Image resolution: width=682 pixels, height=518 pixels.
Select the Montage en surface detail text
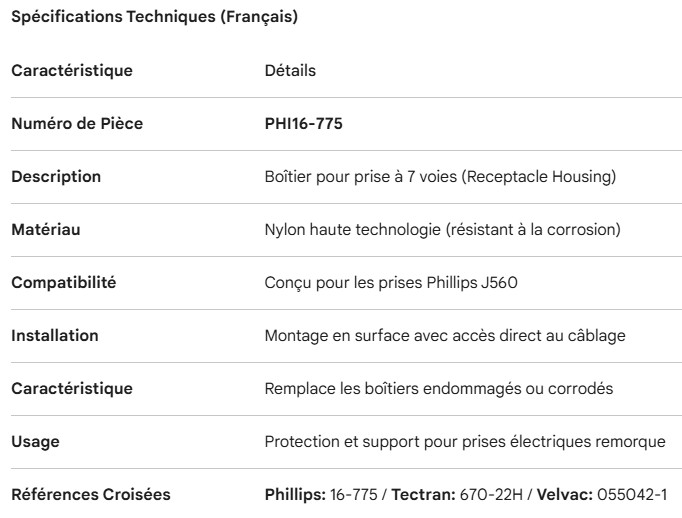pyautogui.click(x=445, y=336)
